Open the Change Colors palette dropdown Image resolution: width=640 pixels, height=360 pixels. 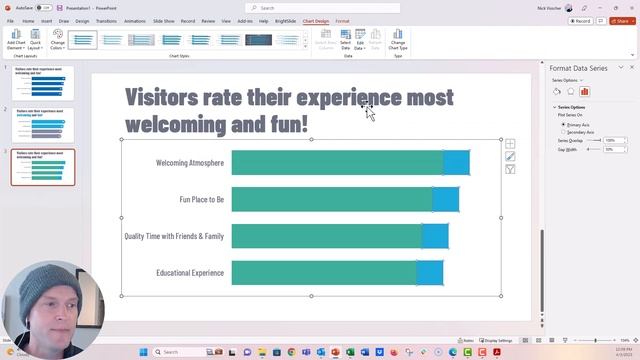click(x=58, y=40)
